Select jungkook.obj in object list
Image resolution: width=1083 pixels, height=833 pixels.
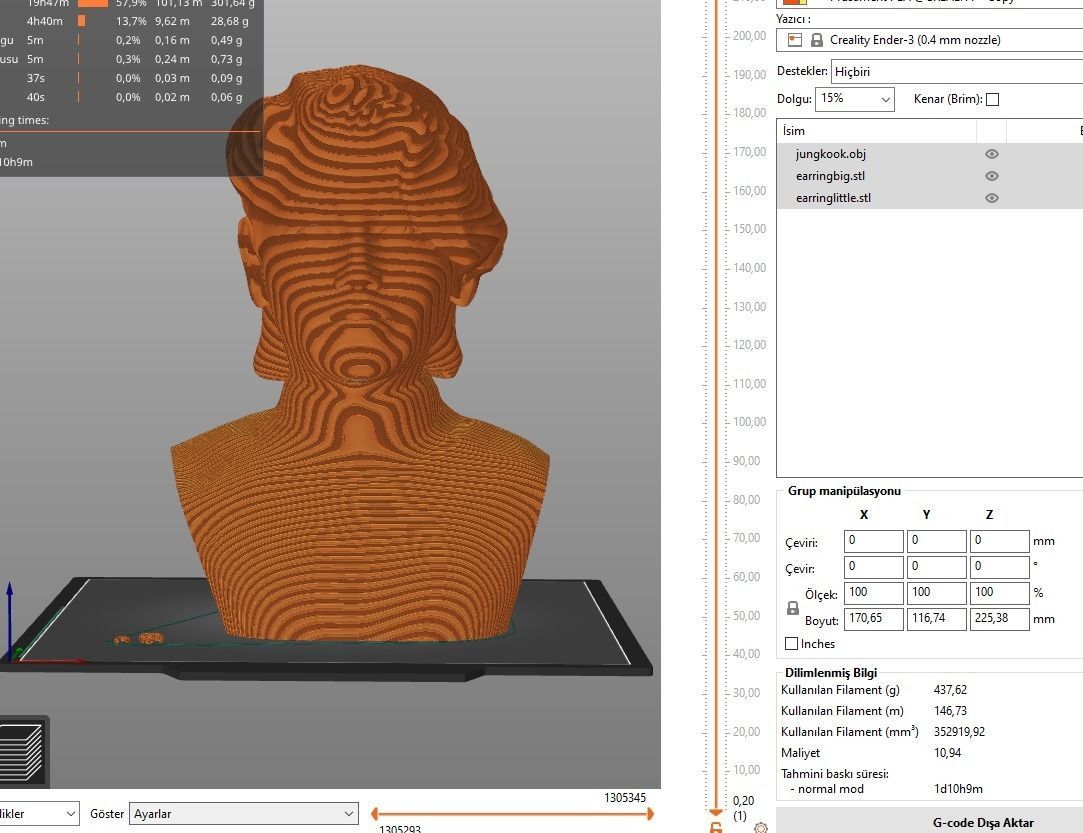830,154
